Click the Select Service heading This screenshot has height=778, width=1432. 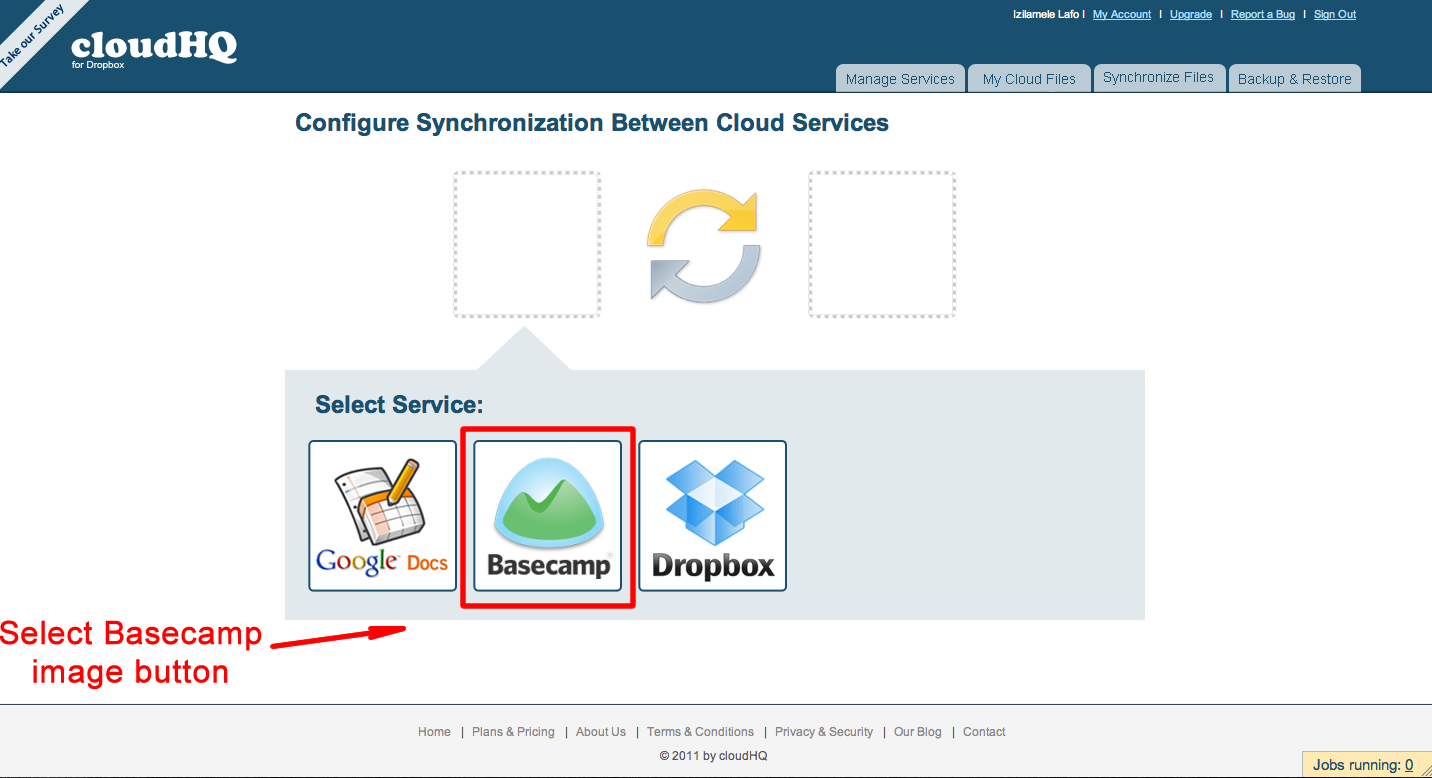pyautogui.click(x=399, y=405)
